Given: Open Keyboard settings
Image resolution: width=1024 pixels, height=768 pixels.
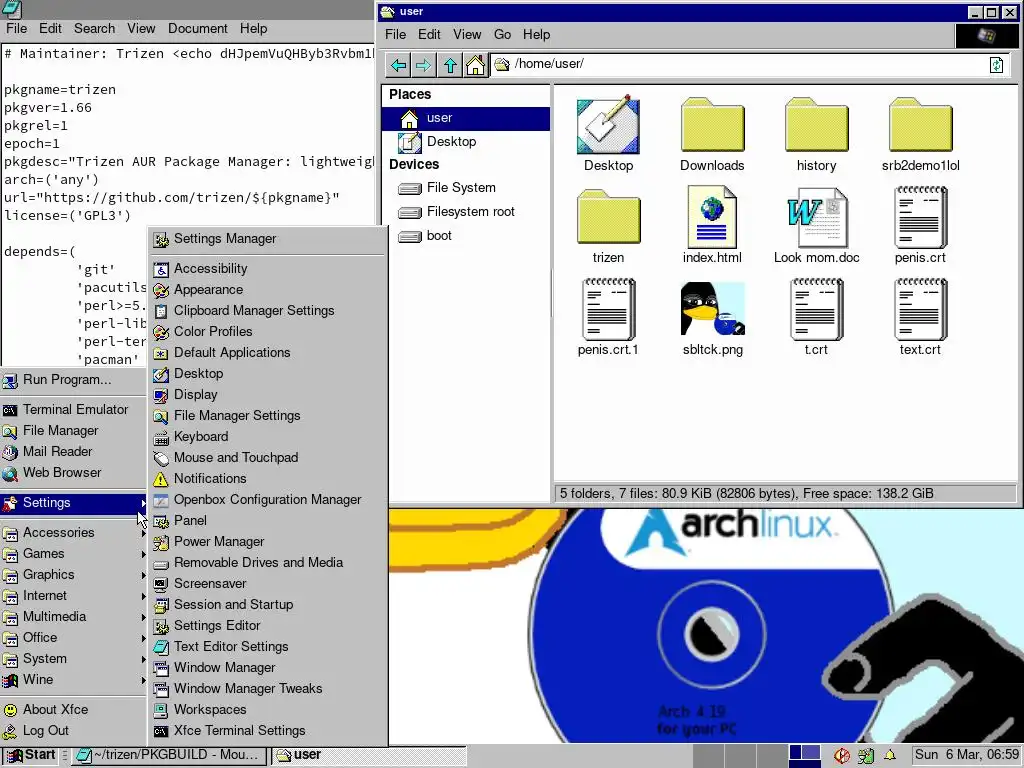Looking at the screenshot, I should [x=267, y=437].
